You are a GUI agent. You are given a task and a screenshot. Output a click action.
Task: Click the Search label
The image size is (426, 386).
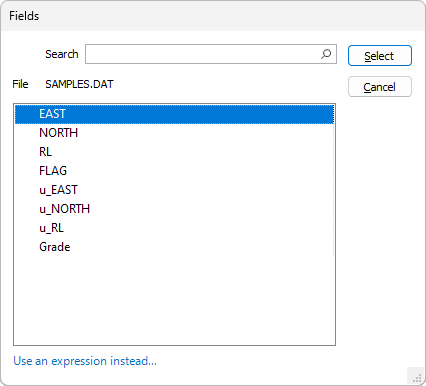coord(62,54)
